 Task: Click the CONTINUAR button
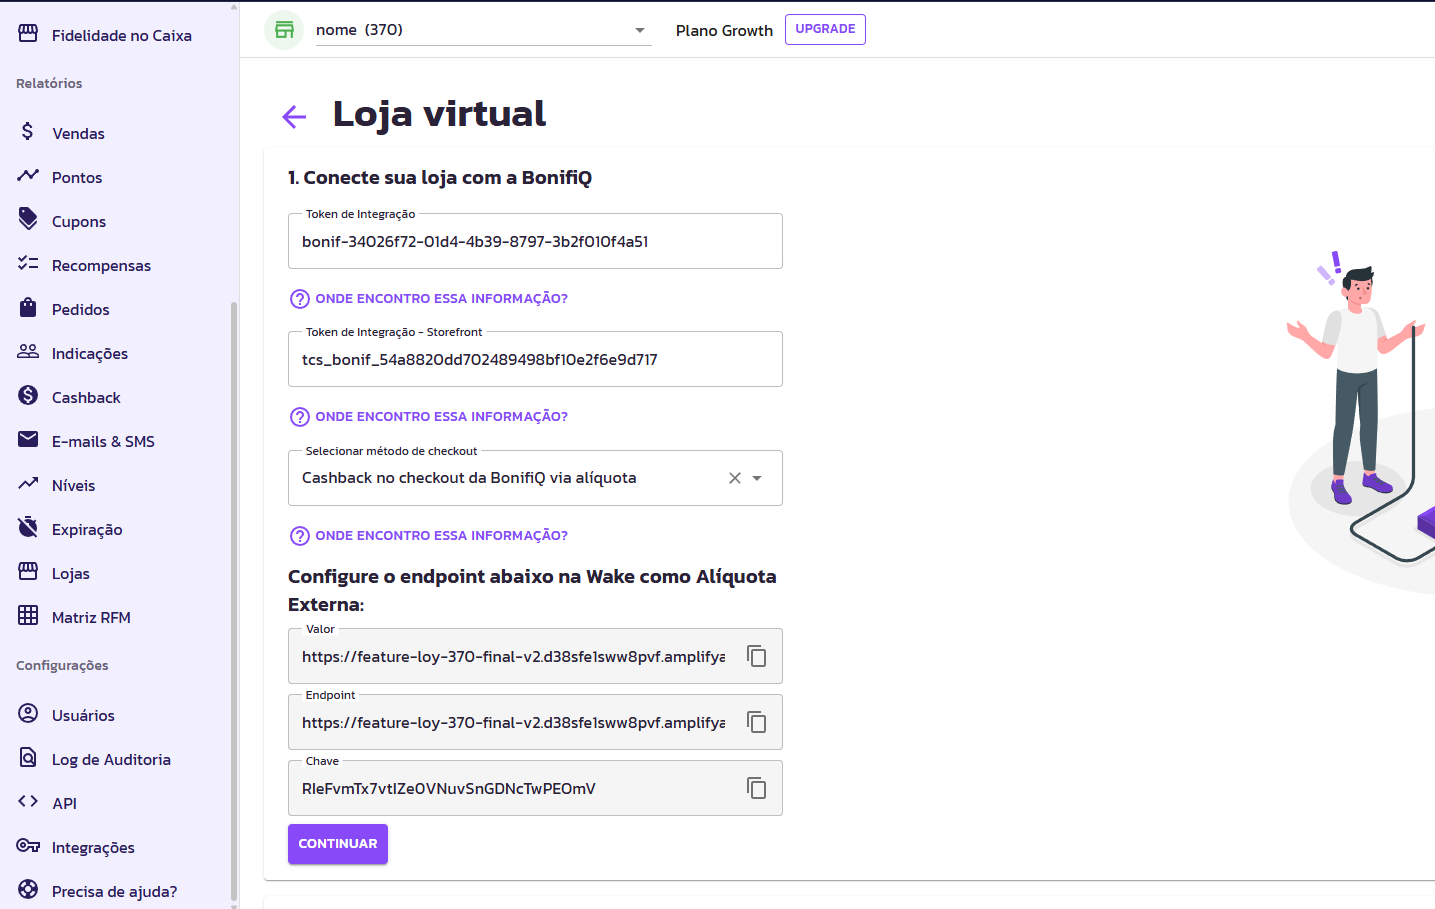[x=338, y=843]
